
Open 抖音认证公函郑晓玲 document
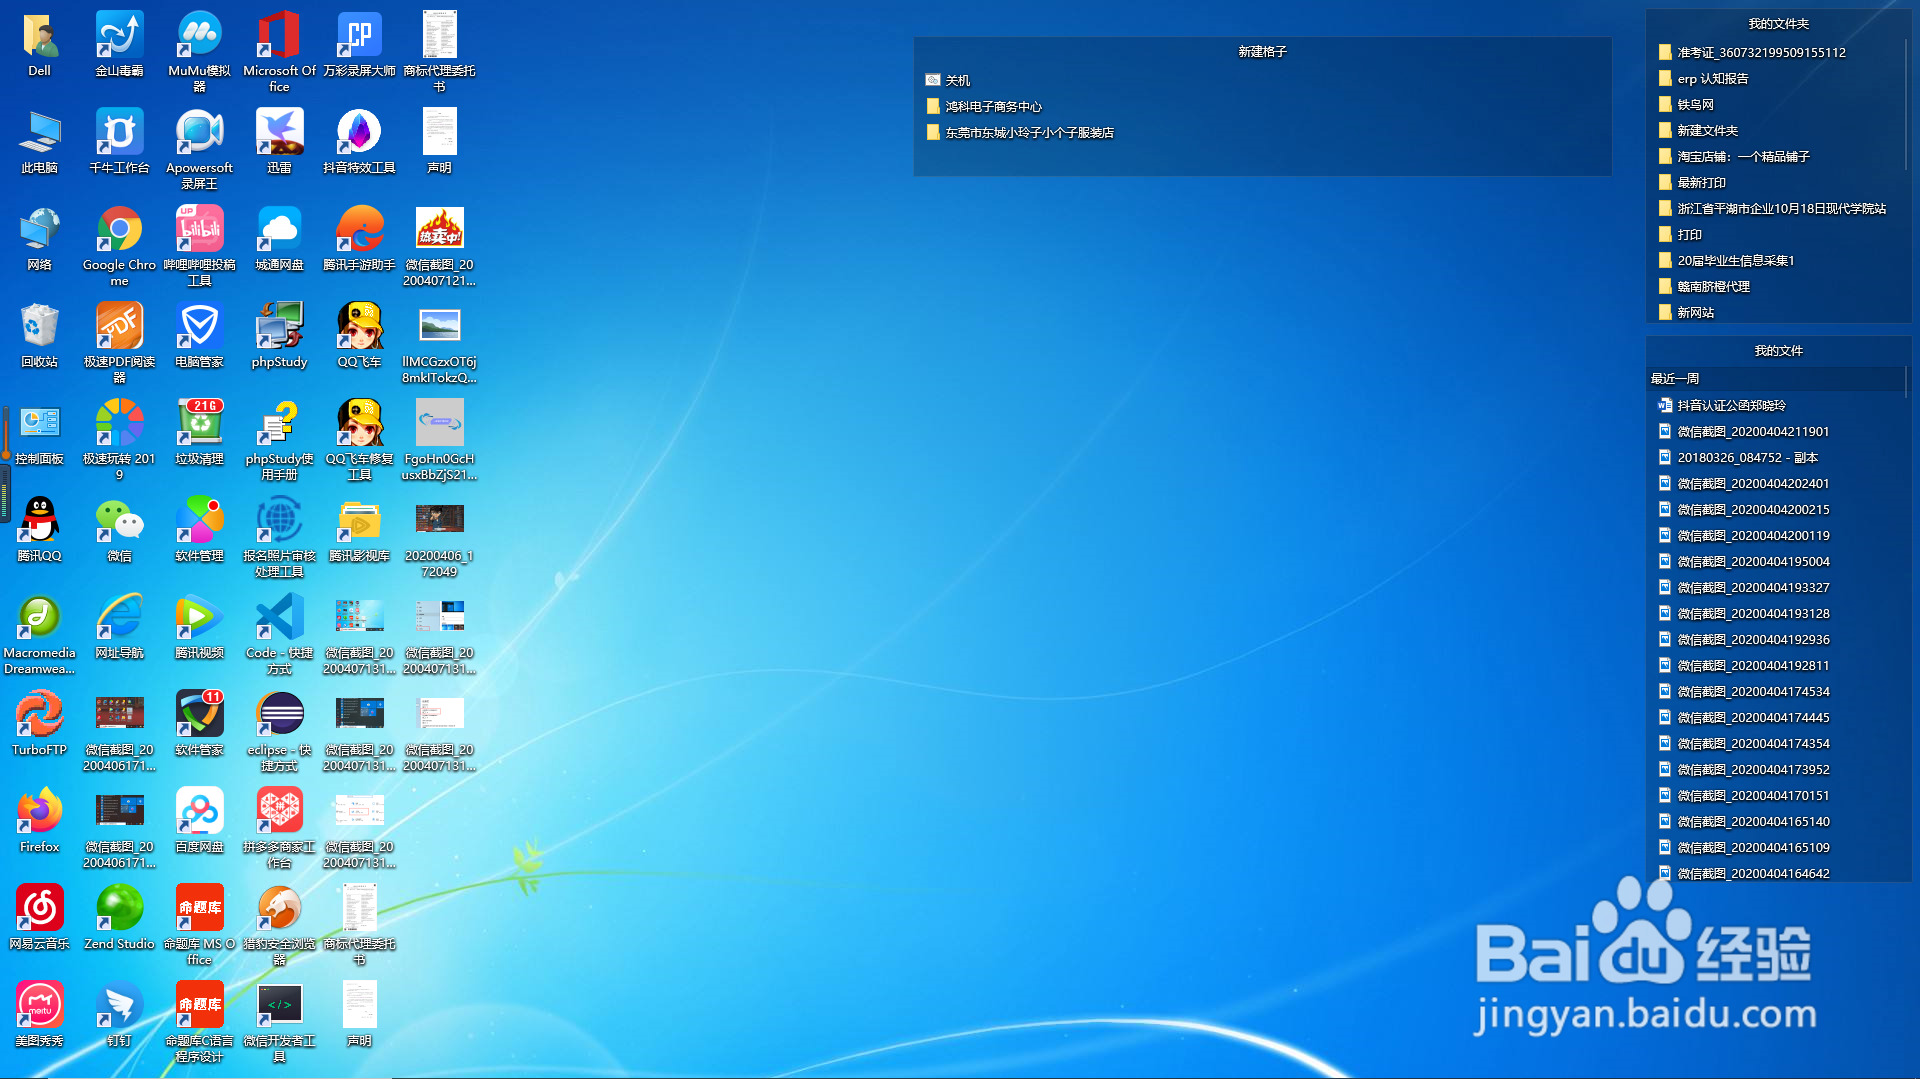point(1722,405)
